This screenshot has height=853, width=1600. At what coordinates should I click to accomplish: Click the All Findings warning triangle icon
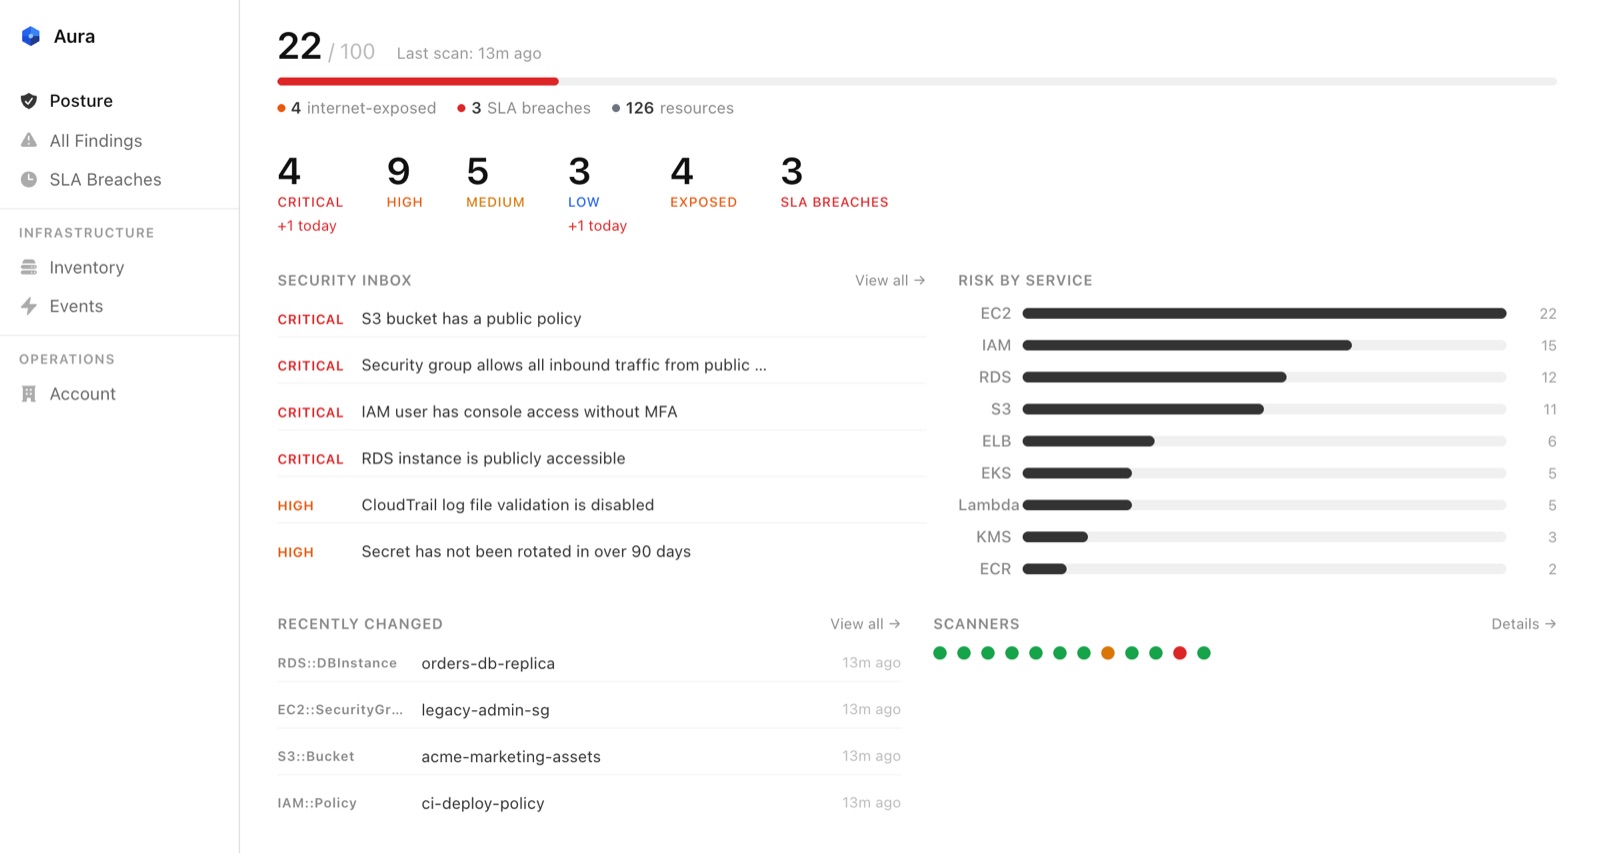click(29, 141)
